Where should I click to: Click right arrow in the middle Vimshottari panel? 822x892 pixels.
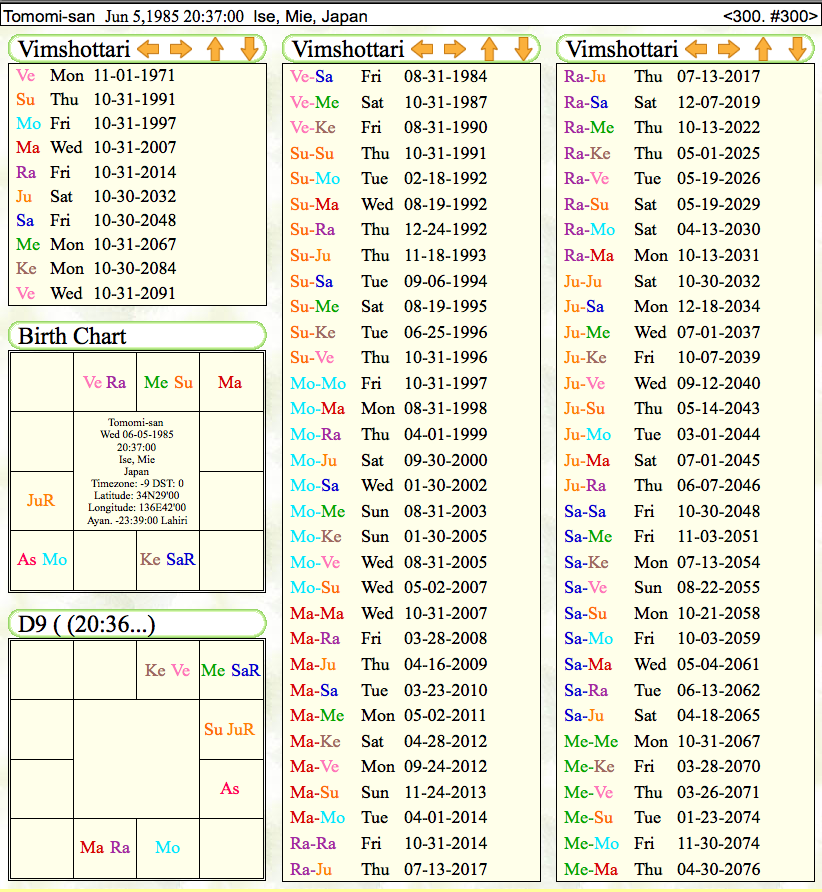point(455,49)
